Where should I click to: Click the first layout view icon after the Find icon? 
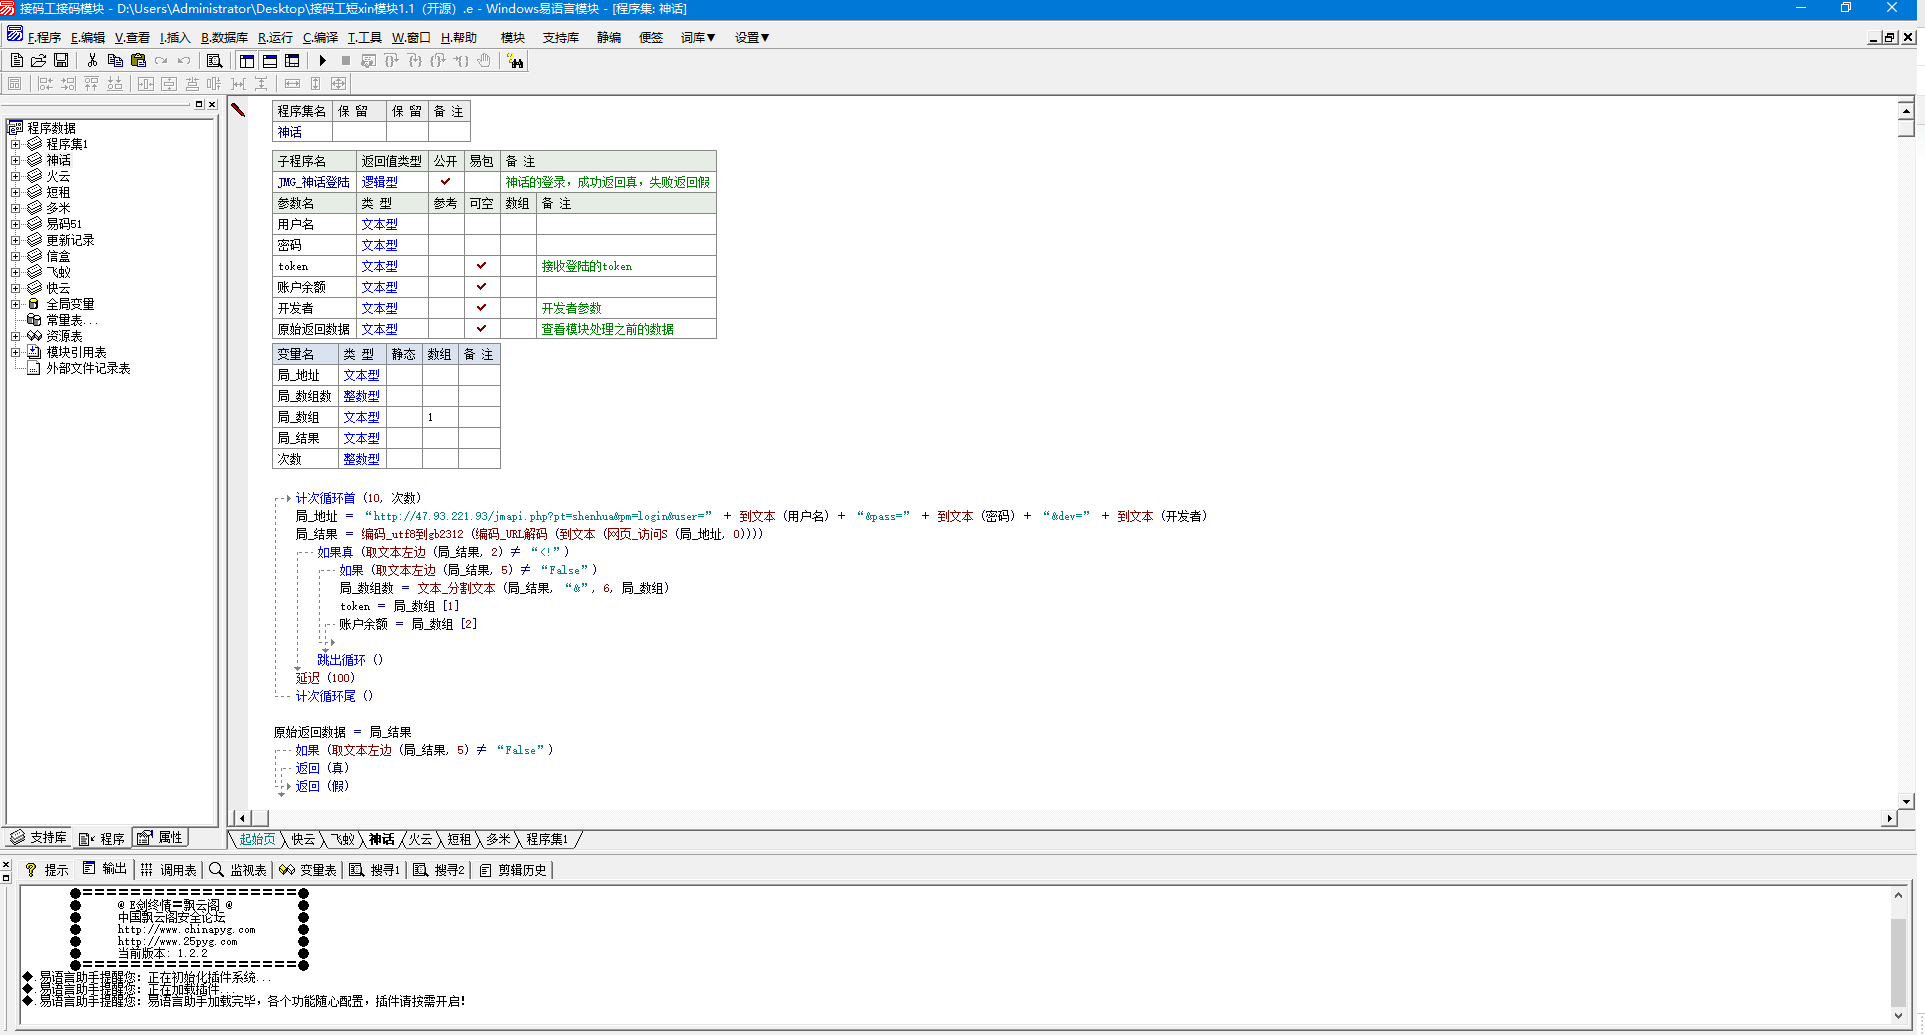246,60
